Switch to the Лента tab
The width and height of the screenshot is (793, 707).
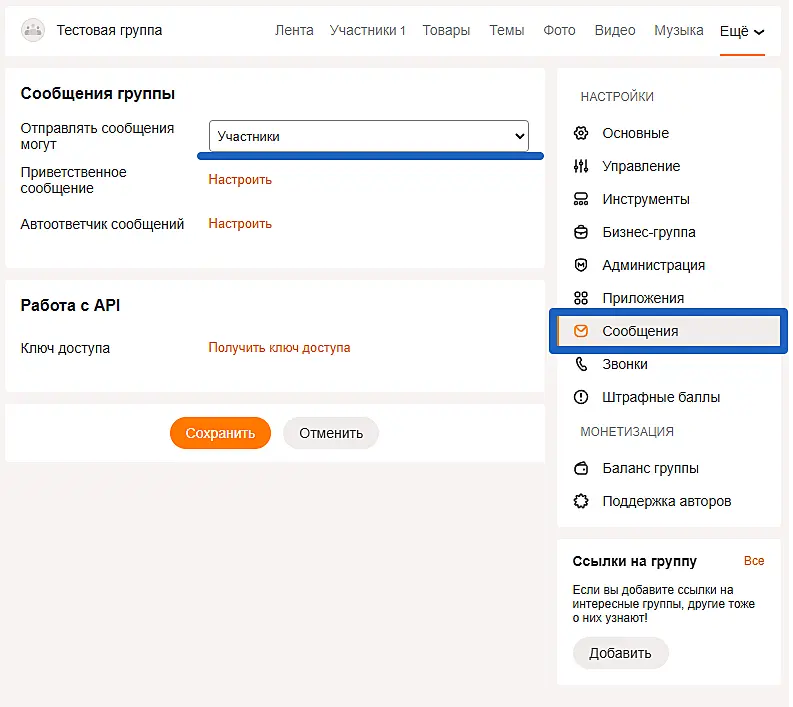pyautogui.click(x=294, y=30)
